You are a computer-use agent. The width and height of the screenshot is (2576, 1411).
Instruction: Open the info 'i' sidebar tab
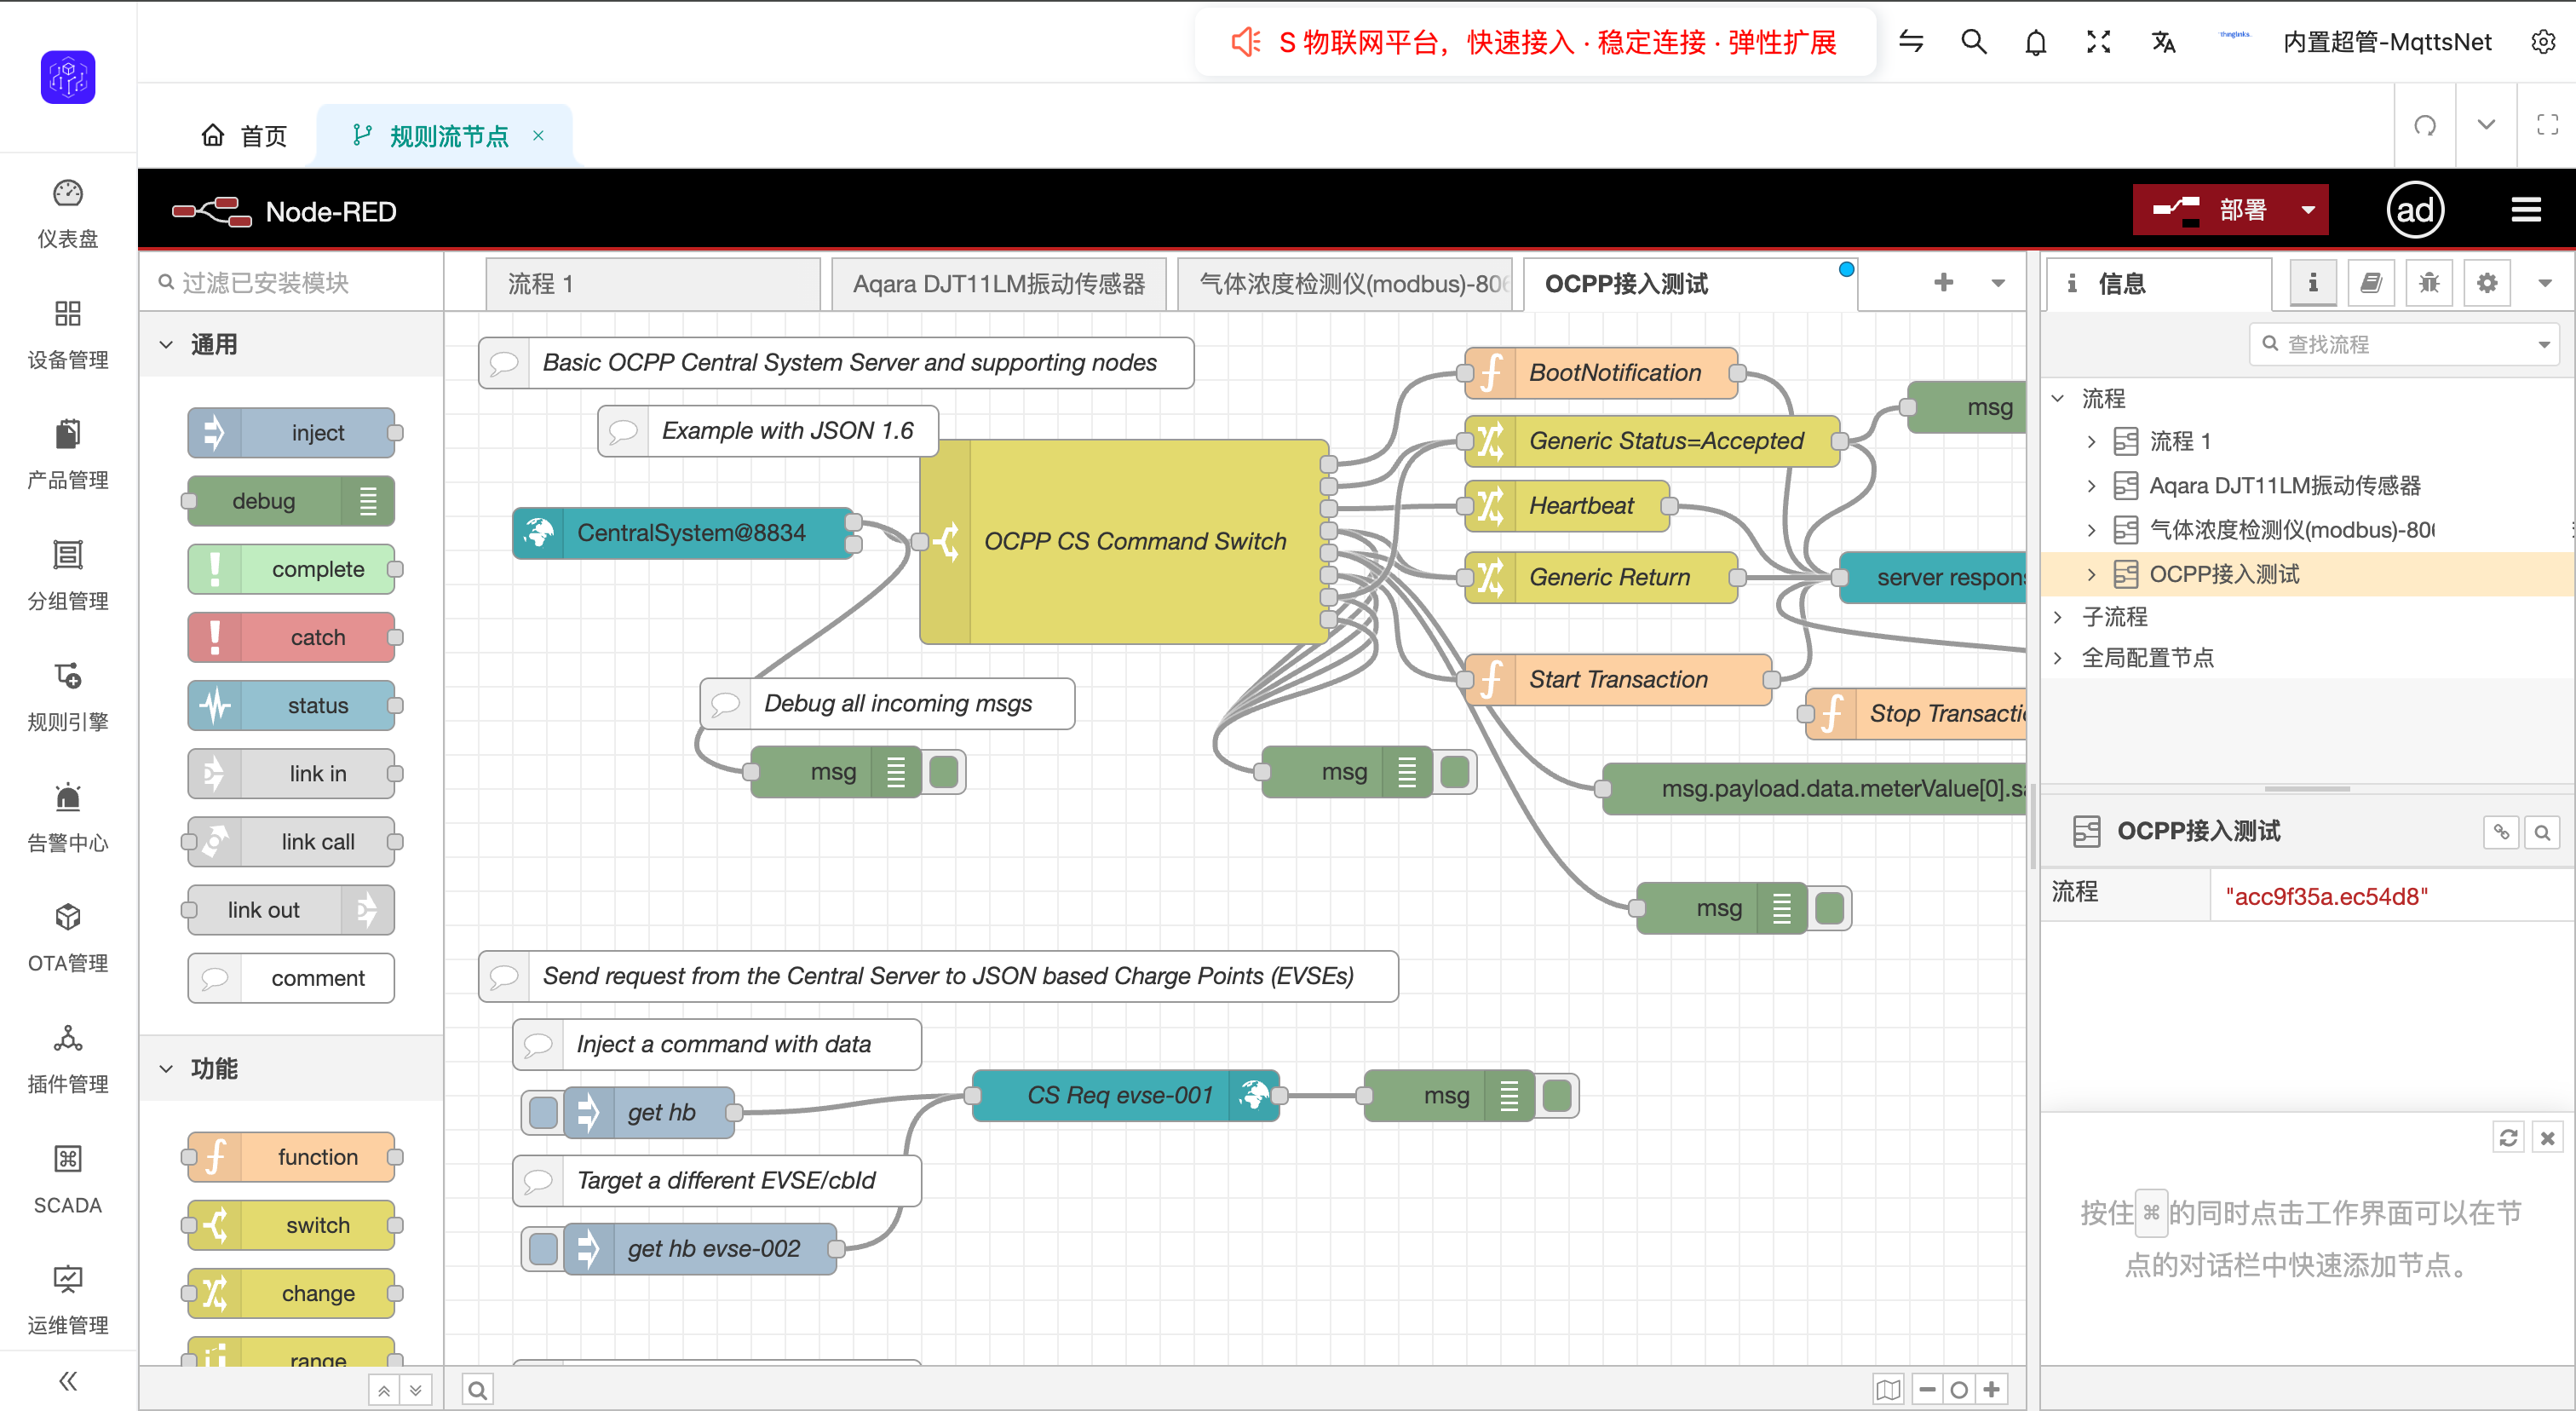pyautogui.click(x=2312, y=283)
